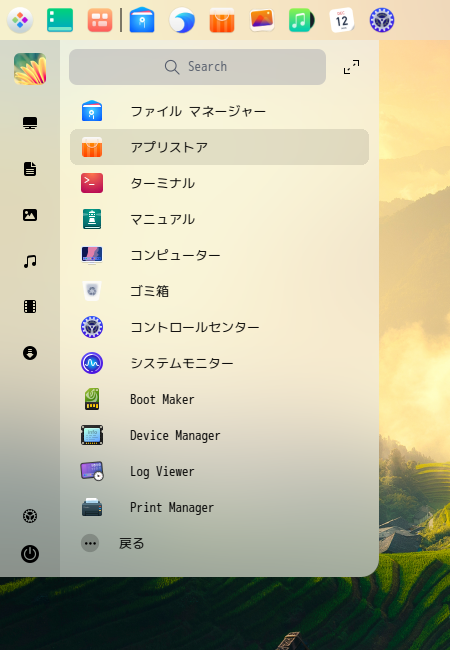Launch Device Manager
This screenshot has height=650, width=450.
pos(219,435)
